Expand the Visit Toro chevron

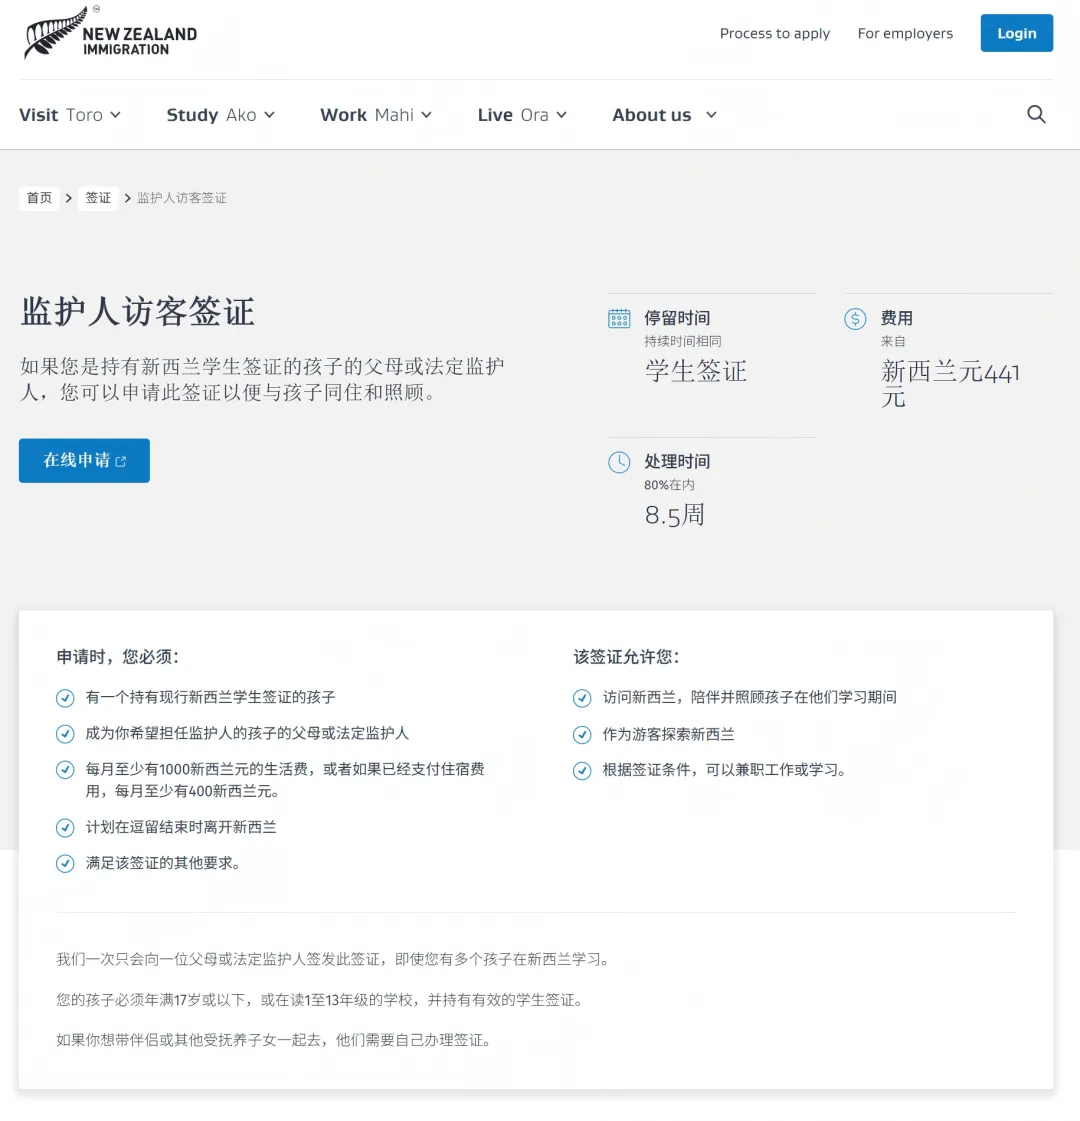(115, 114)
